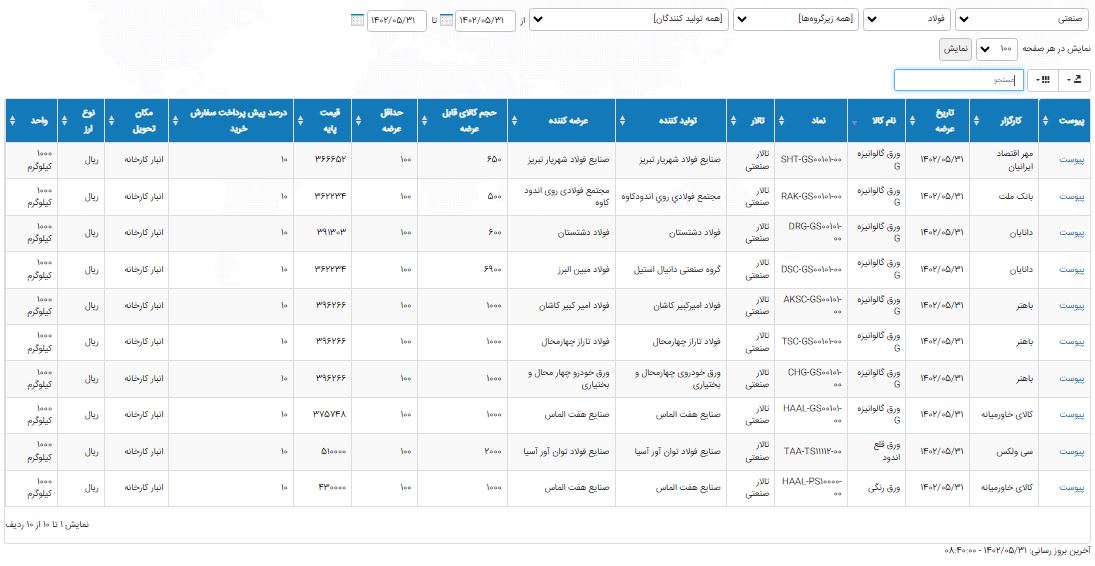The image size is (1095, 566).
Task: Open the export menu icon beside the search box
Action: [1075, 80]
